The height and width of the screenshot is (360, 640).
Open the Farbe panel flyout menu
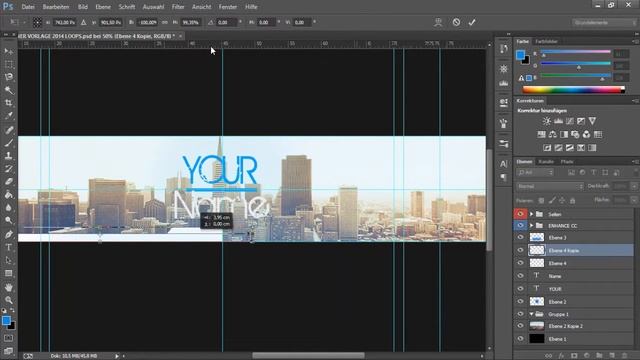(x=635, y=41)
